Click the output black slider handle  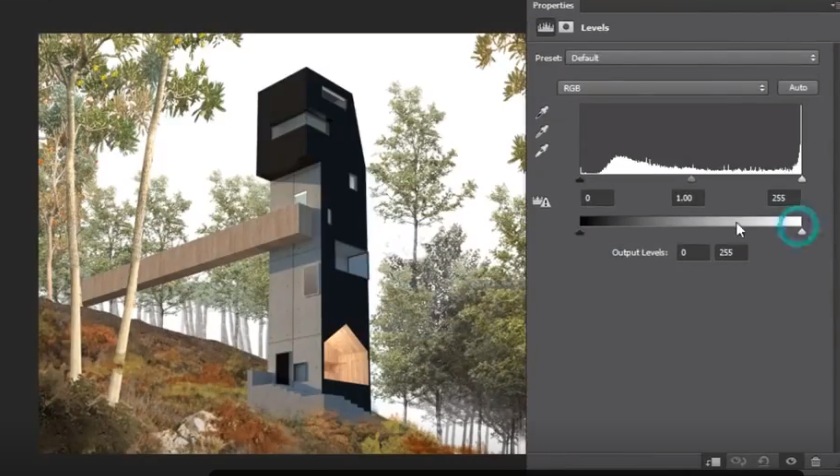(580, 232)
